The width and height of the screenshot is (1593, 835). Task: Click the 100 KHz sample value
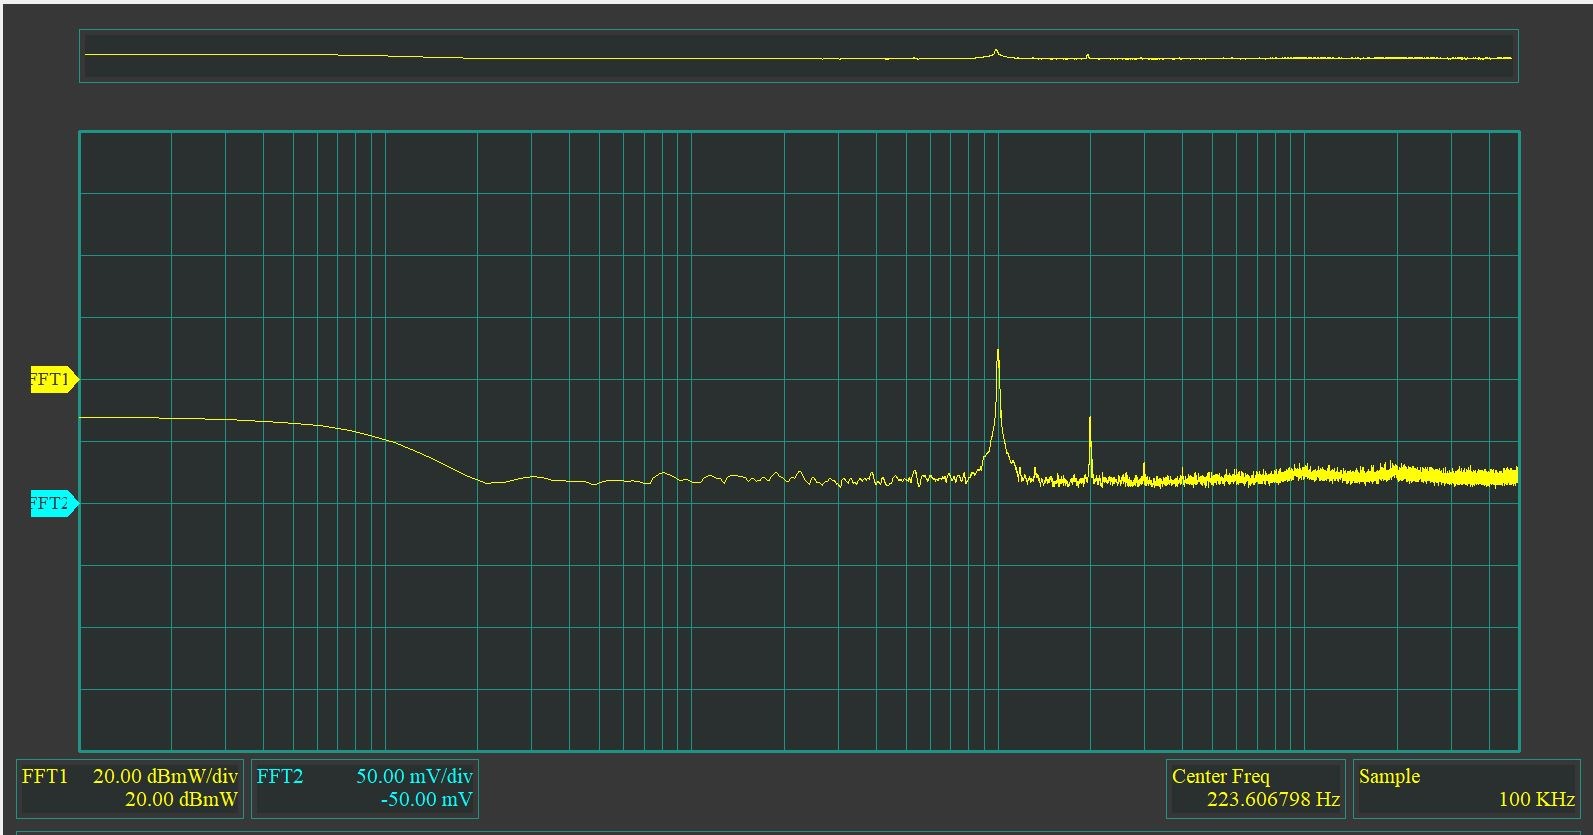1536,799
